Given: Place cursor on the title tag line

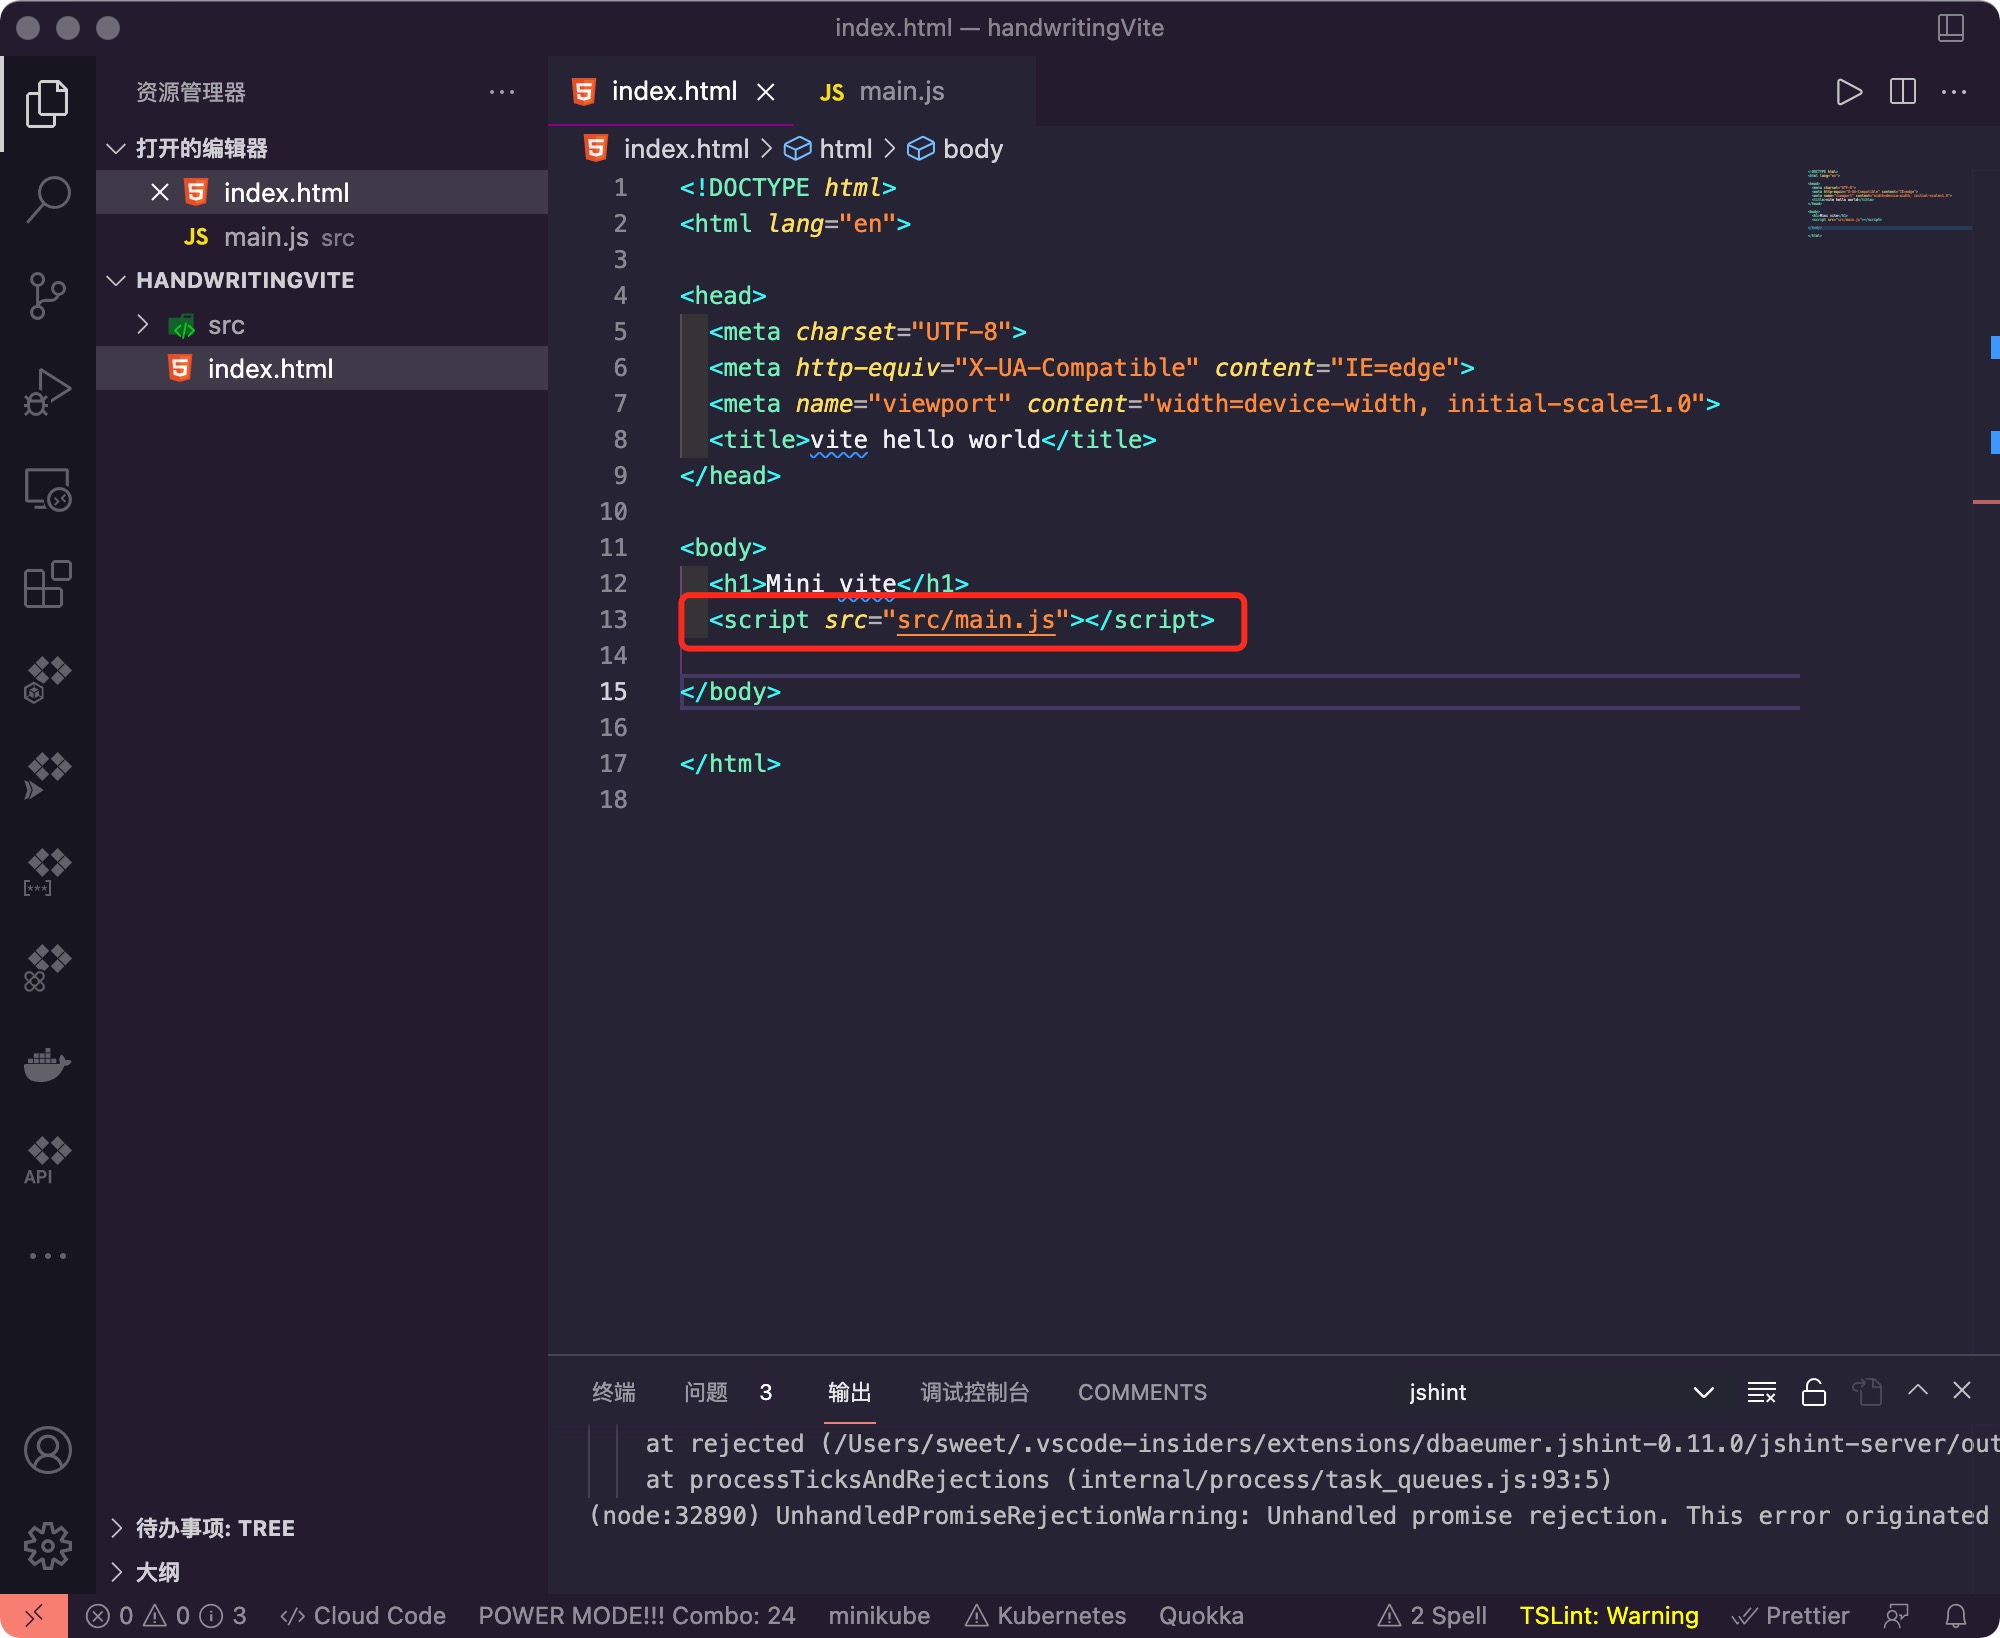Looking at the screenshot, I should coord(932,440).
